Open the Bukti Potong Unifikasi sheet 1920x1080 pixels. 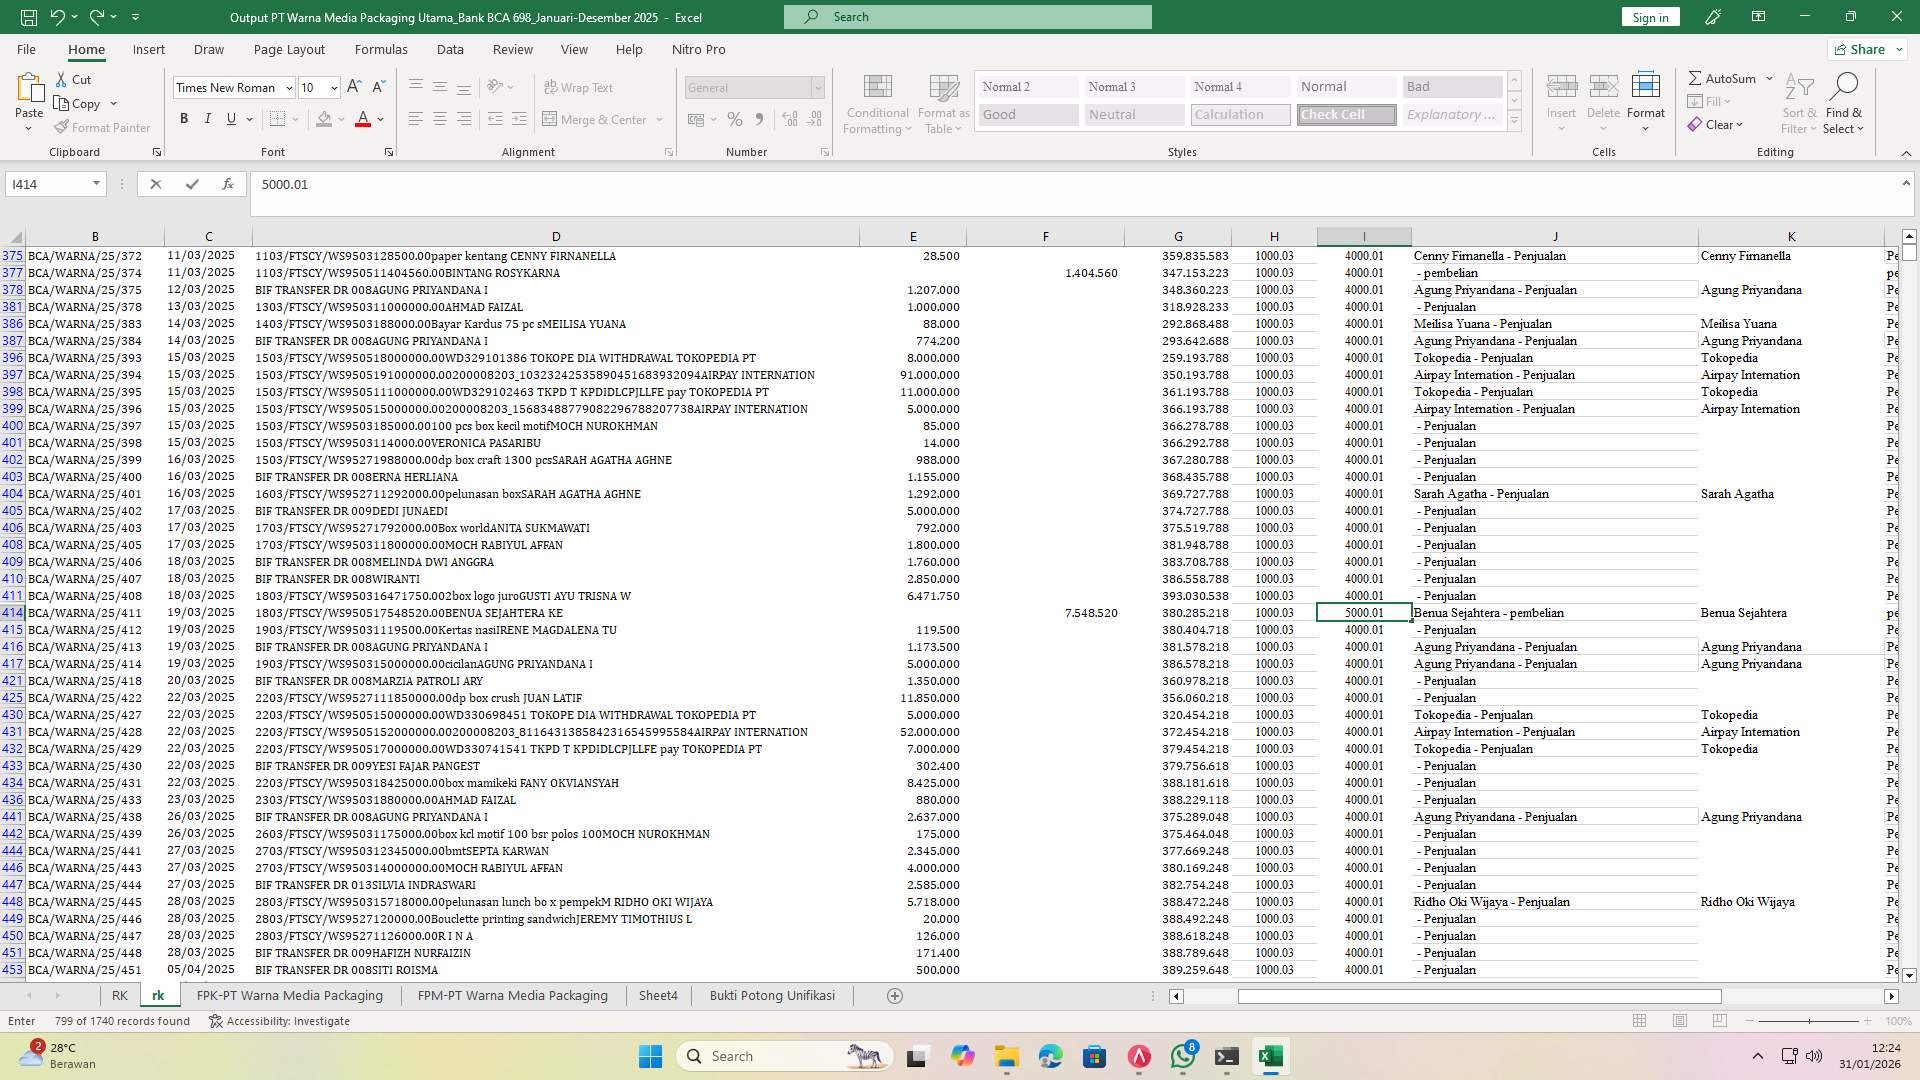[x=772, y=995]
